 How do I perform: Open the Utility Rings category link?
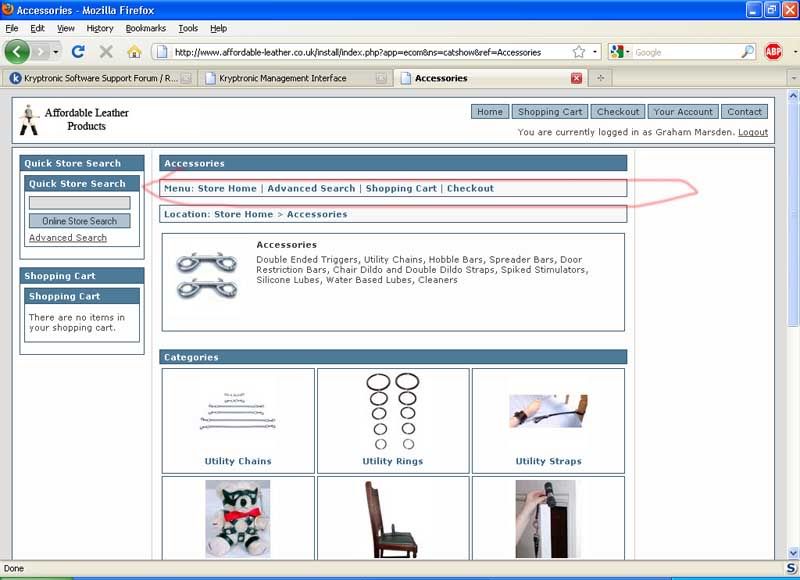pyautogui.click(x=392, y=461)
